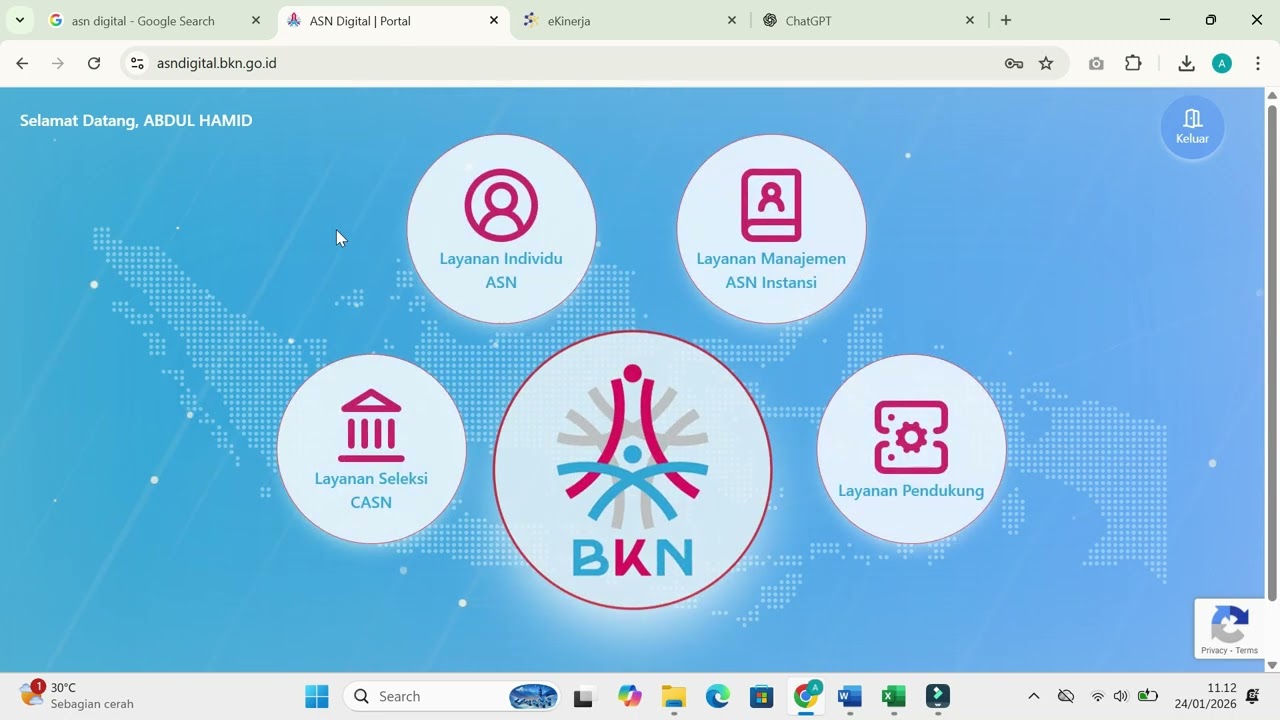This screenshot has width=1280, height=720.
Task: Open Layanan Individu ASN circle
Action: pos(501,229)
